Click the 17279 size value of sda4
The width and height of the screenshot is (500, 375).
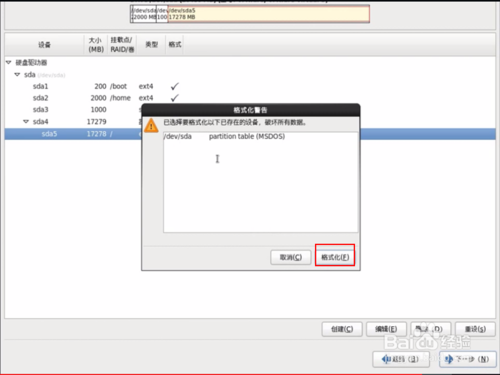[97, 122]
